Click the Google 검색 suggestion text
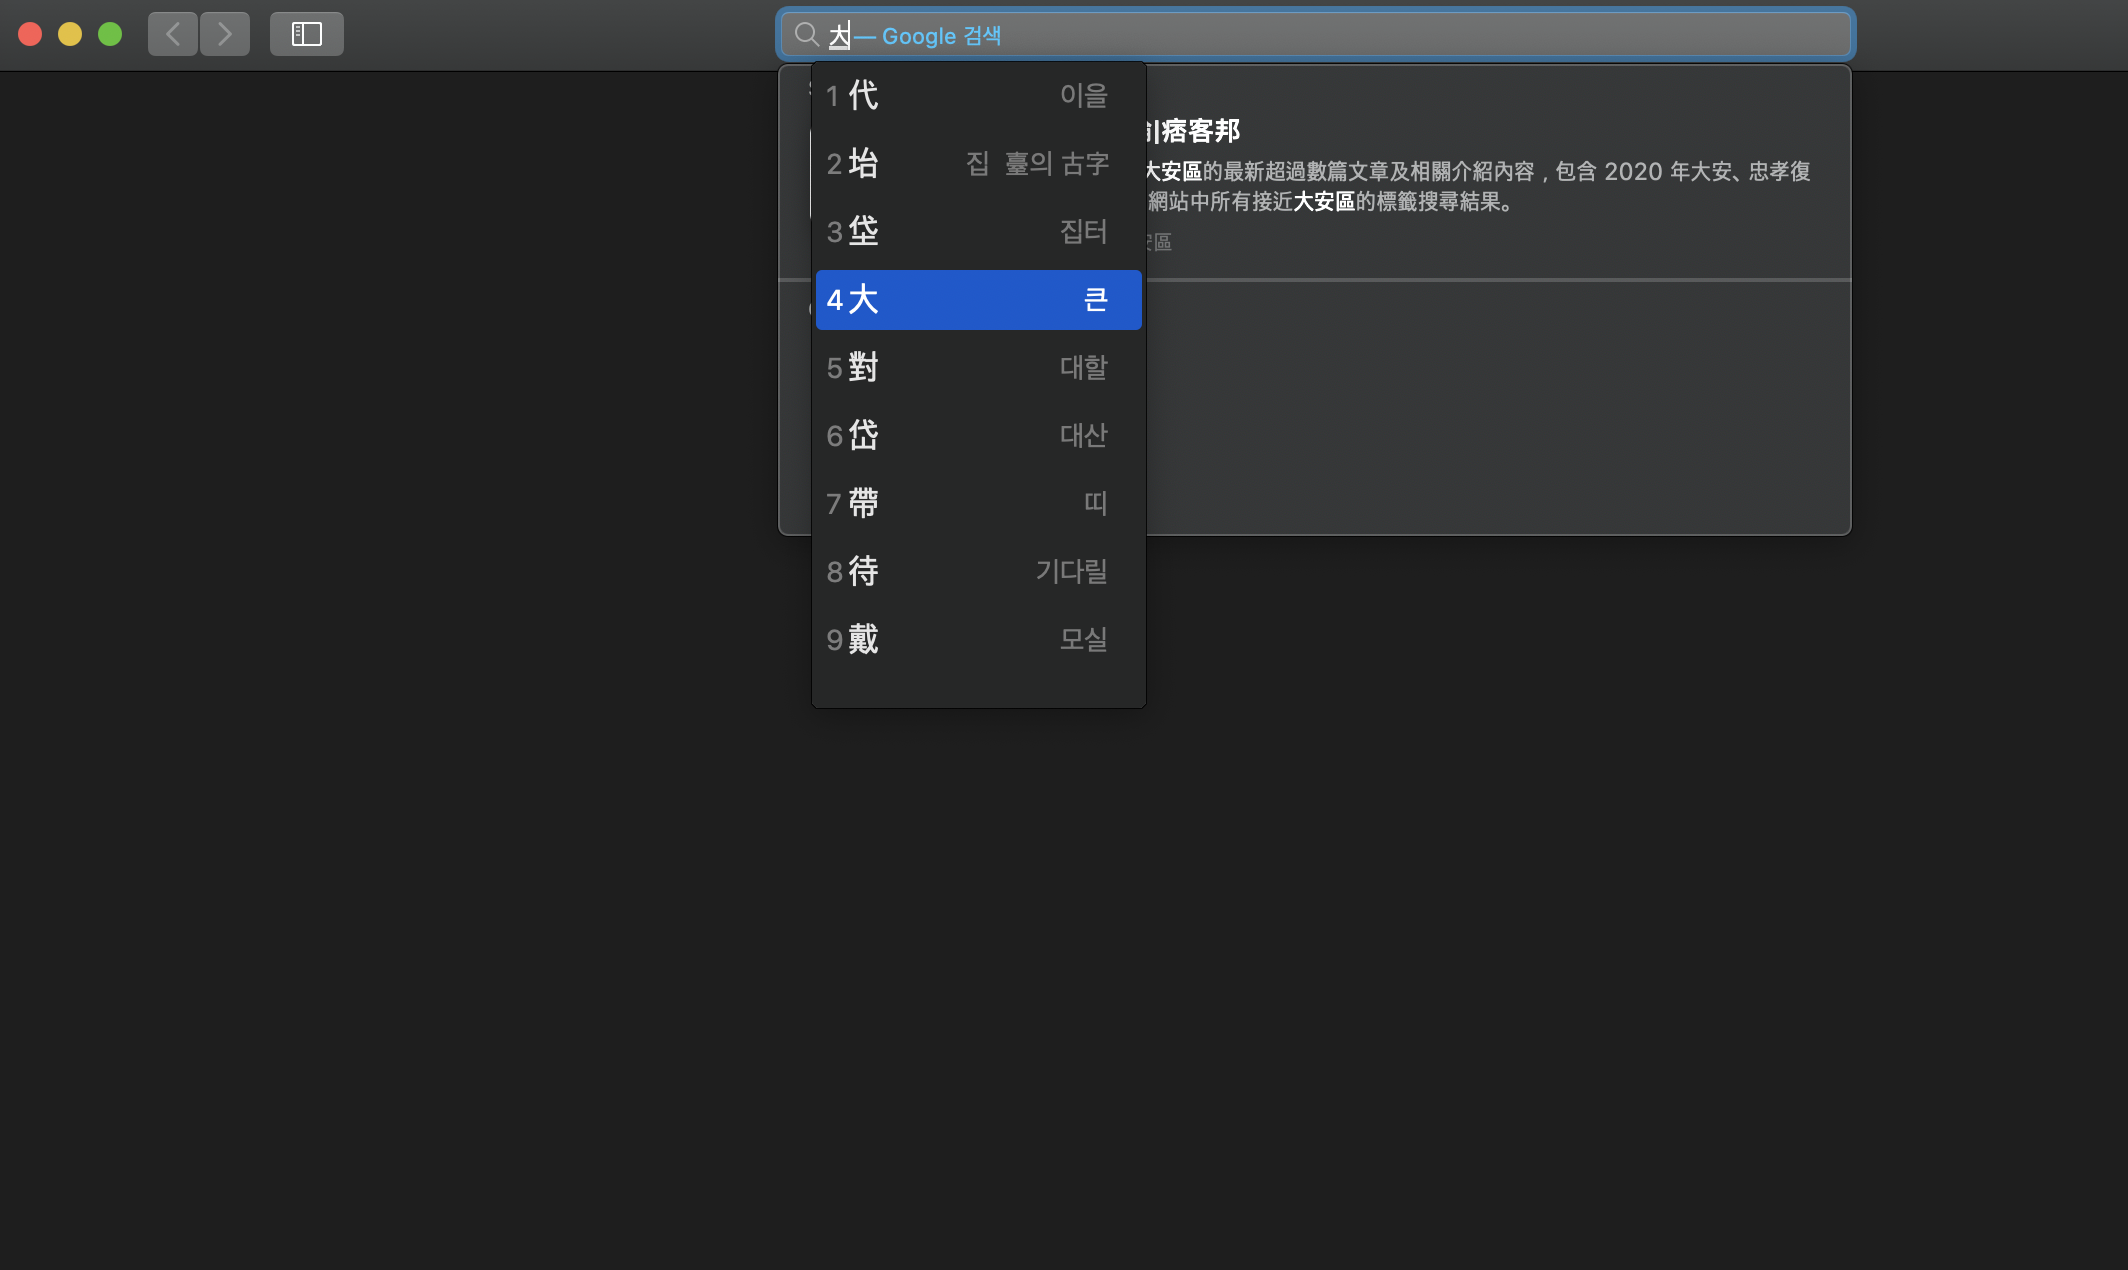 (941, 36)
